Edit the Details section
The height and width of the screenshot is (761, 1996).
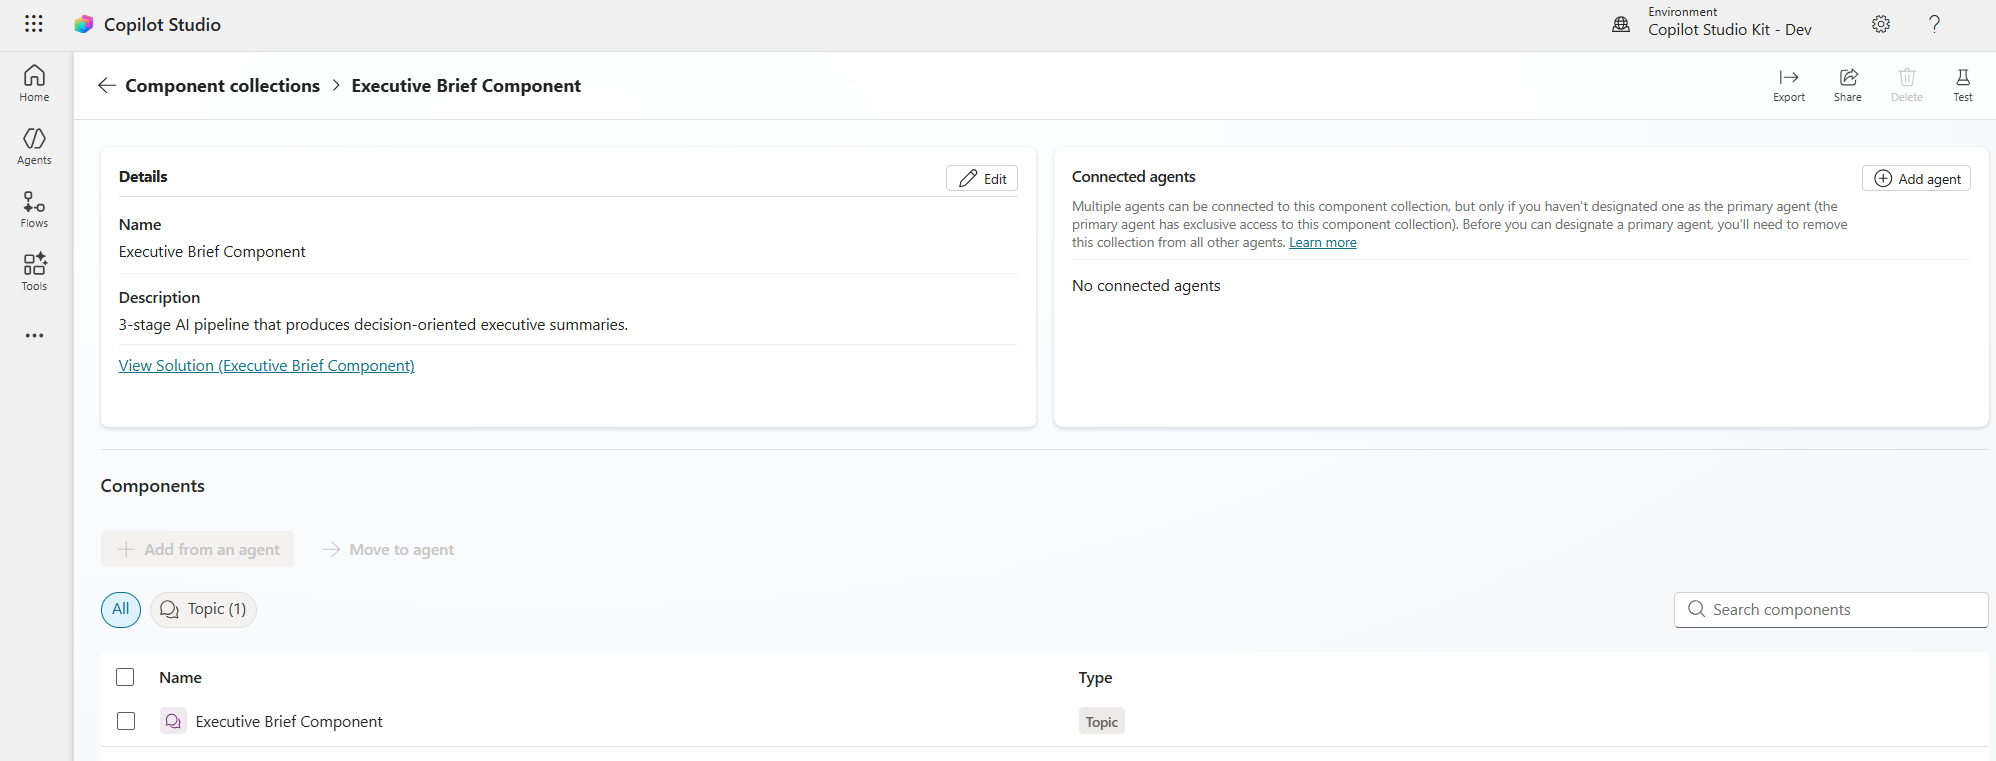[982, 178]
